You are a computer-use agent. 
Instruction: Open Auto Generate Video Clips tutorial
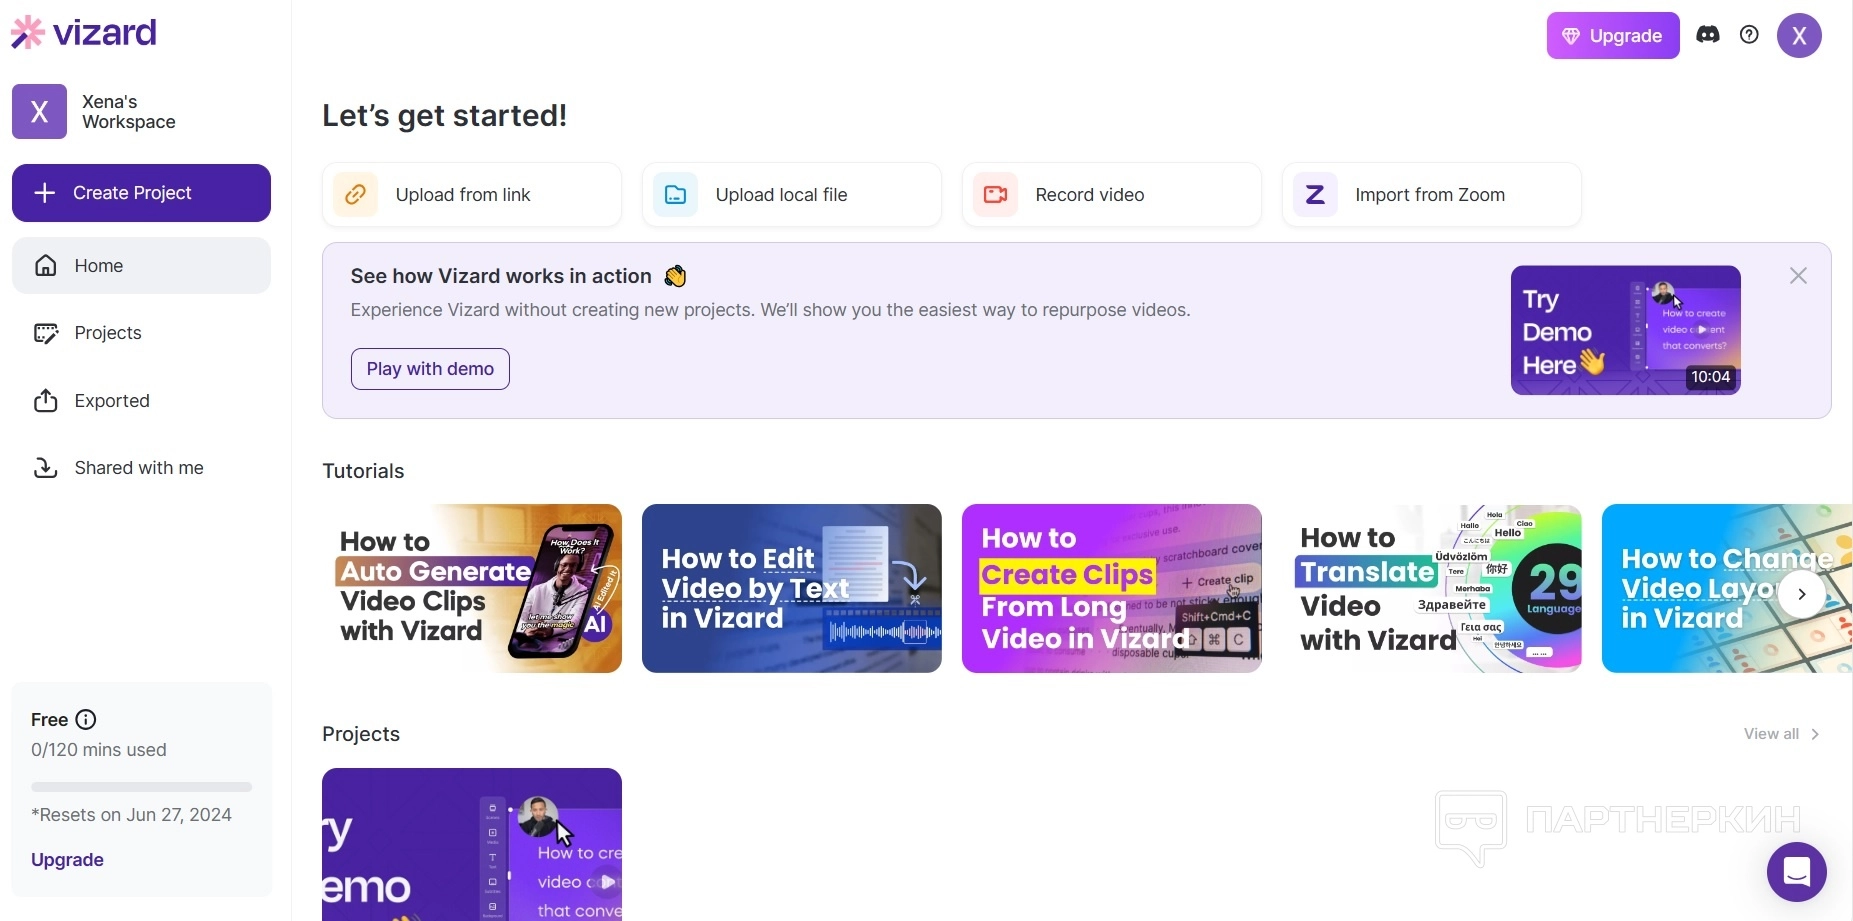click(472, 588)
